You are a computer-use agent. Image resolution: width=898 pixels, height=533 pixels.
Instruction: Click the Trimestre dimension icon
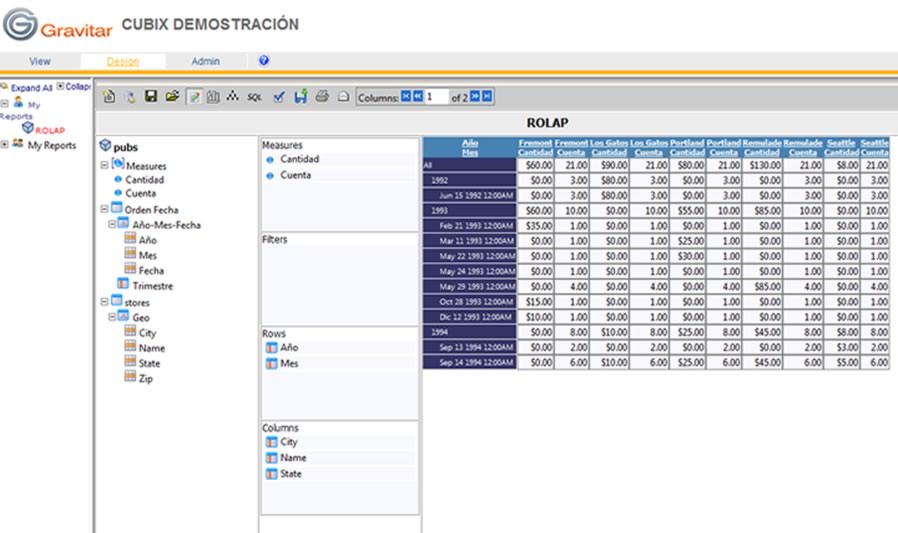[x=123, y=283]
